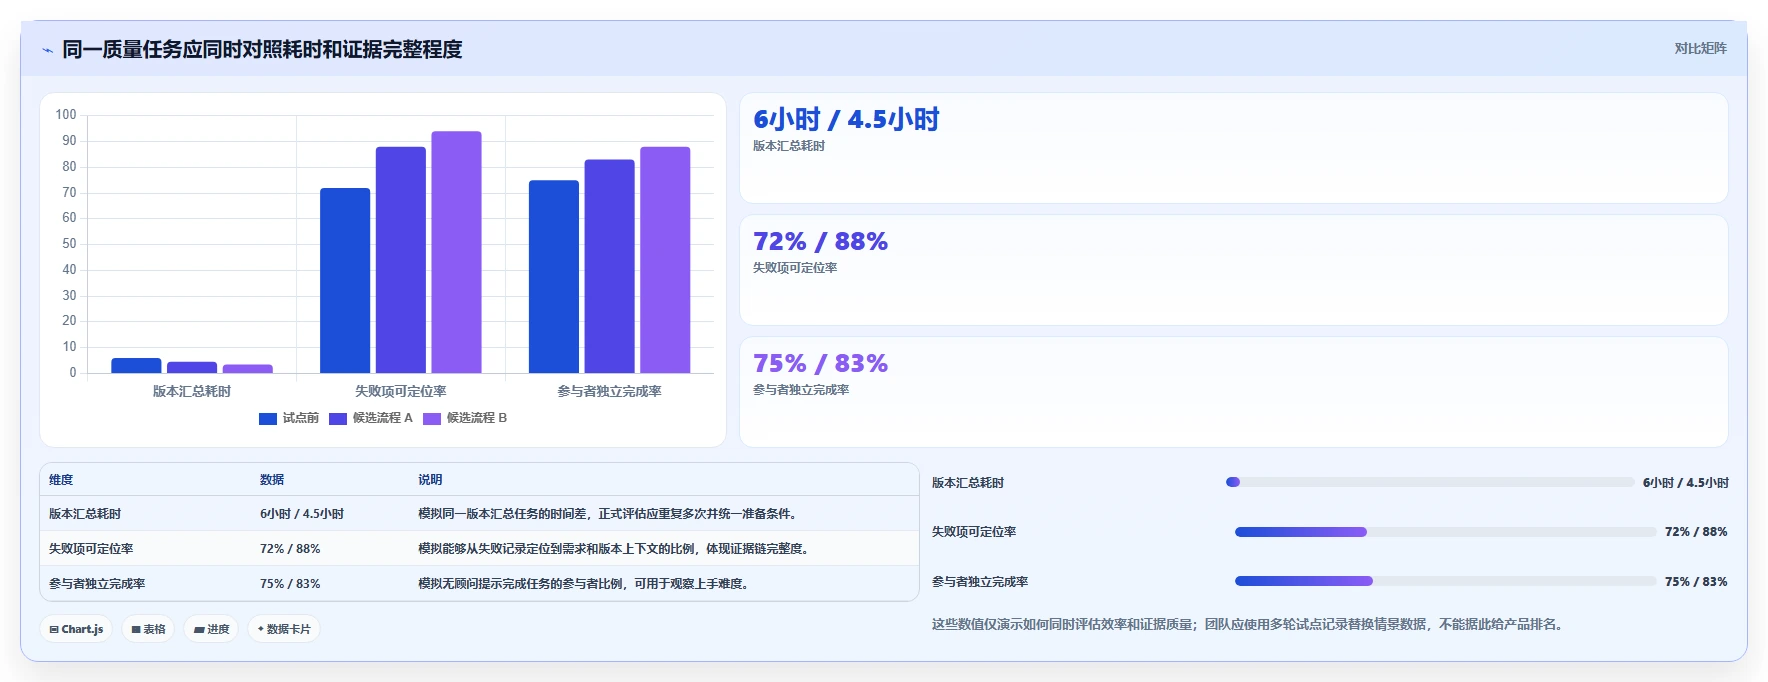Click the 说明 table column header
The height and width of the screenshot is (682, 1768).
[430, 480]
